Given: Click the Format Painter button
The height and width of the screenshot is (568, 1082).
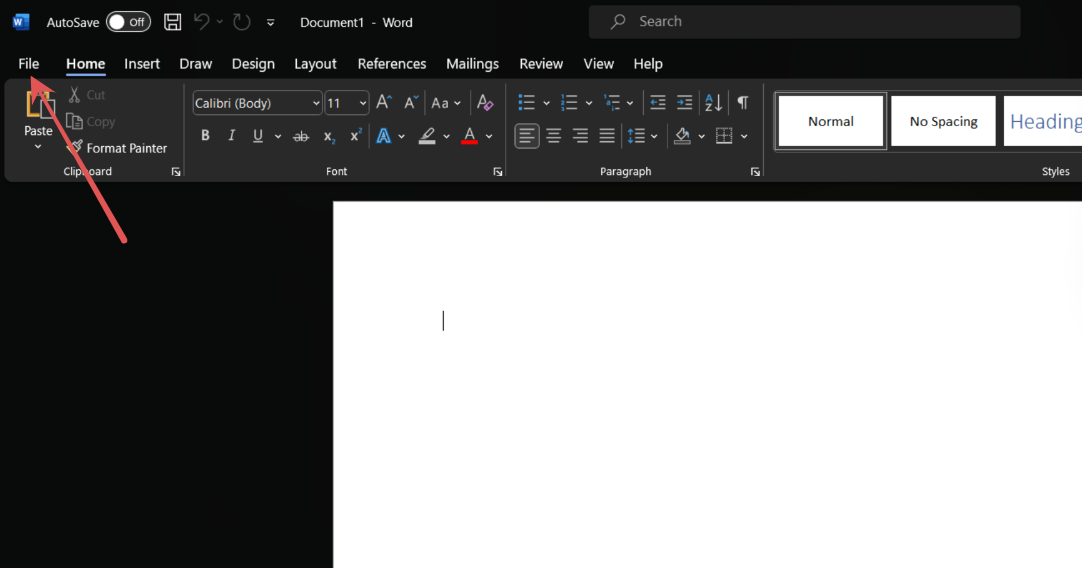Looking at the screenshot, I should point(117,148).
